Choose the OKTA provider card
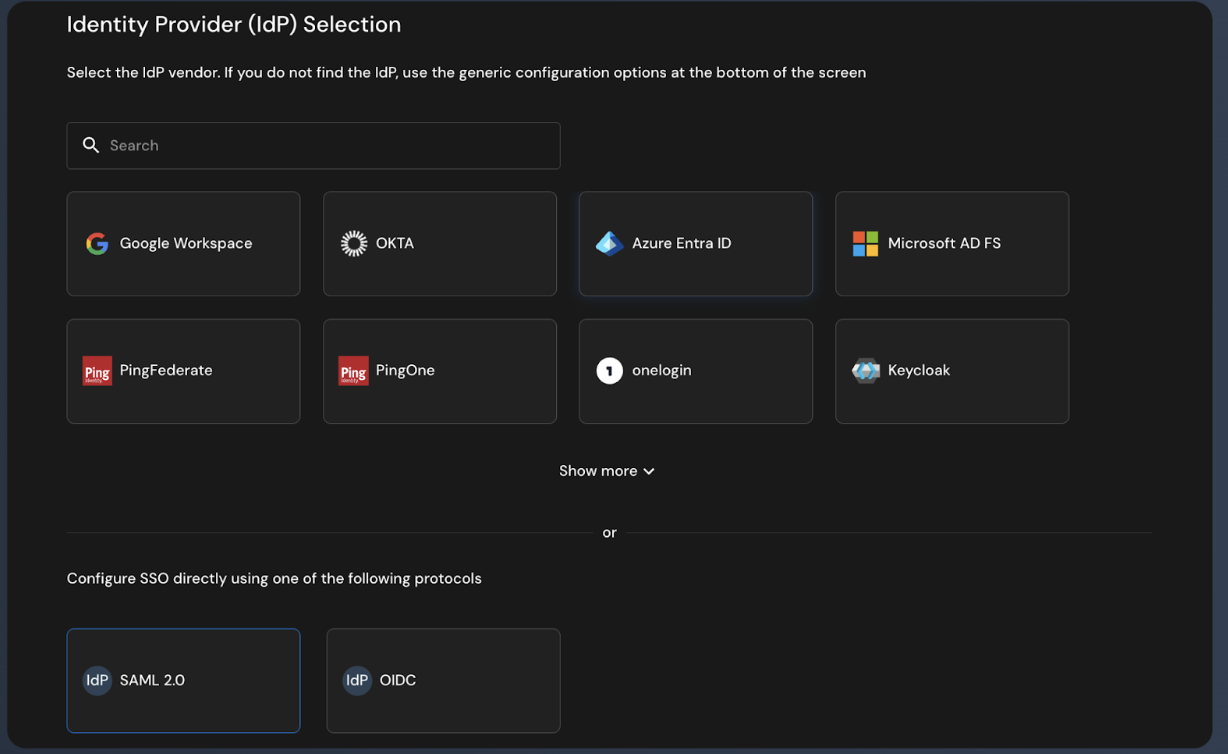The width and height of the screenshot is (1228, 754). point(440,244)
